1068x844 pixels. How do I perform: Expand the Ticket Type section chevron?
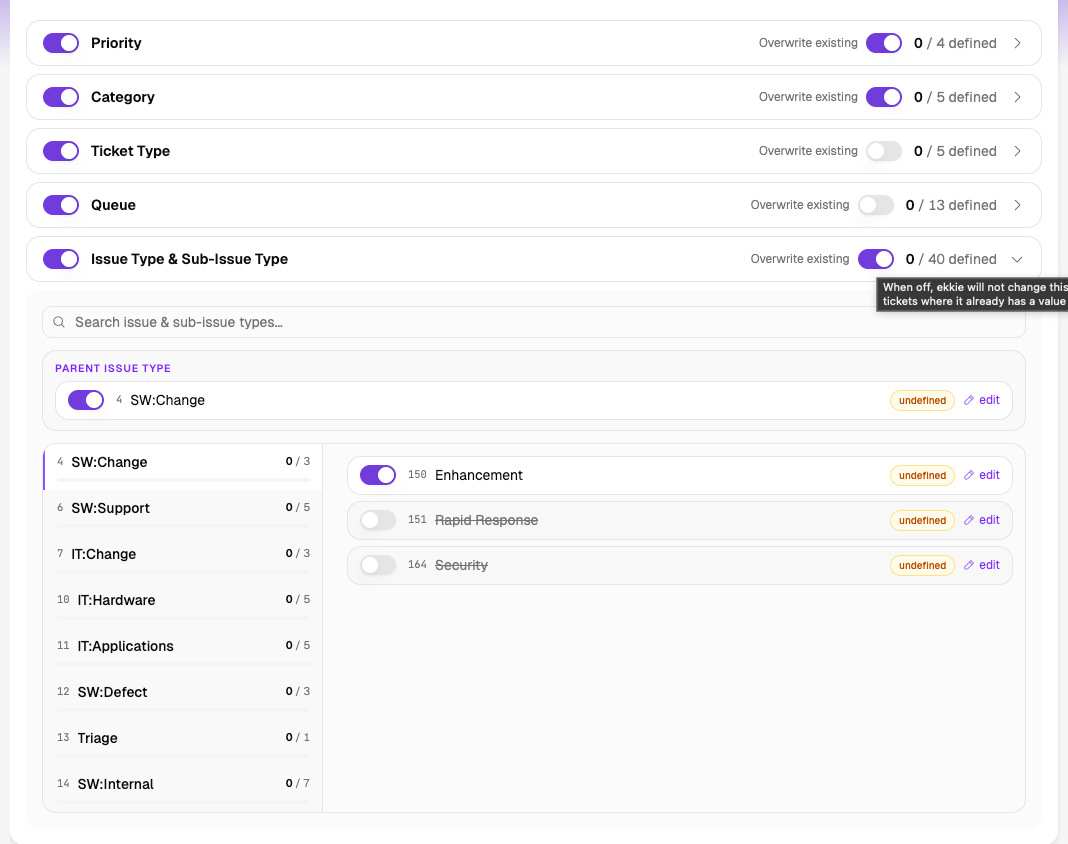coord(1017,151)
